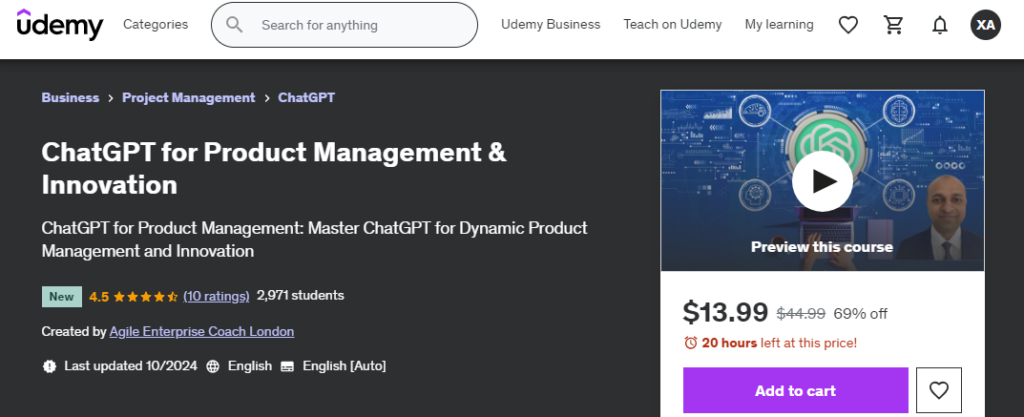This screenshot has width=1024, height=417.
Task: Open the shopping cart icon
Action: [x=893, y=25]
